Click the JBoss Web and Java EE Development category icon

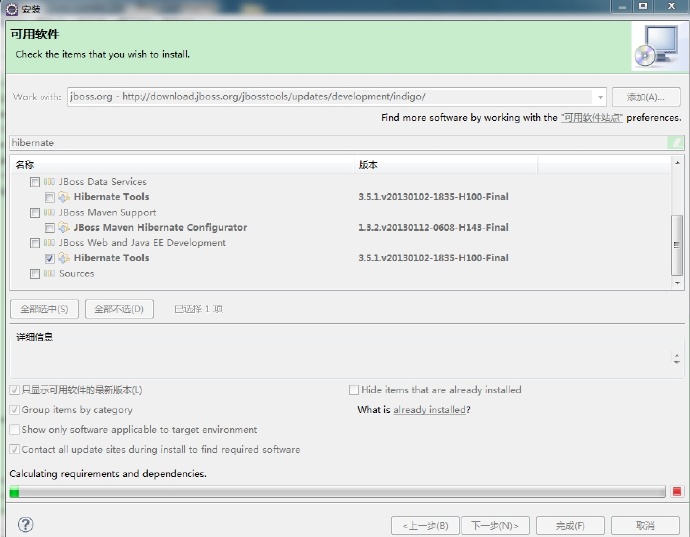tap(49, 243)
